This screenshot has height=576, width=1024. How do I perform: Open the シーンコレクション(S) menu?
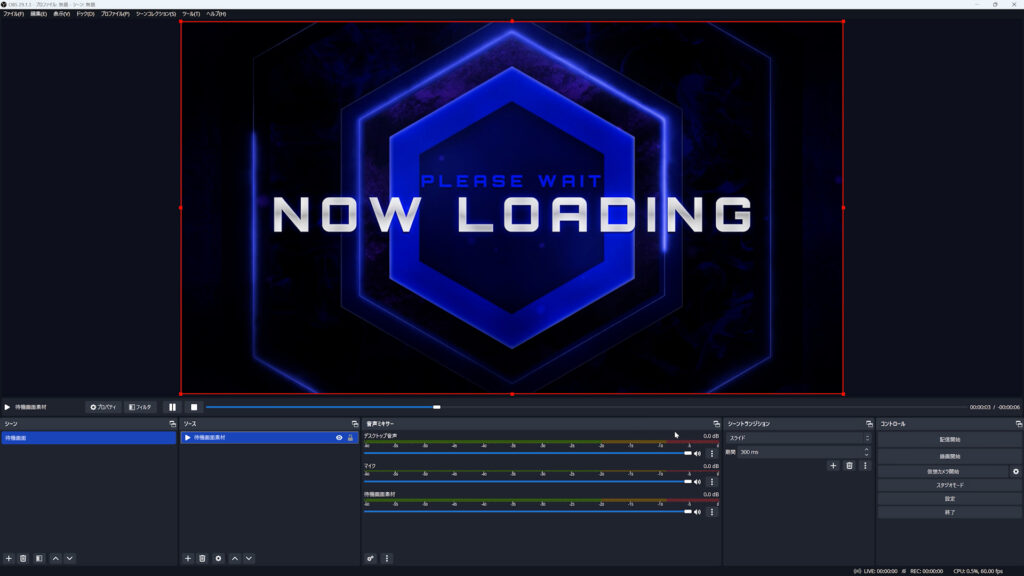pos(155,14)
